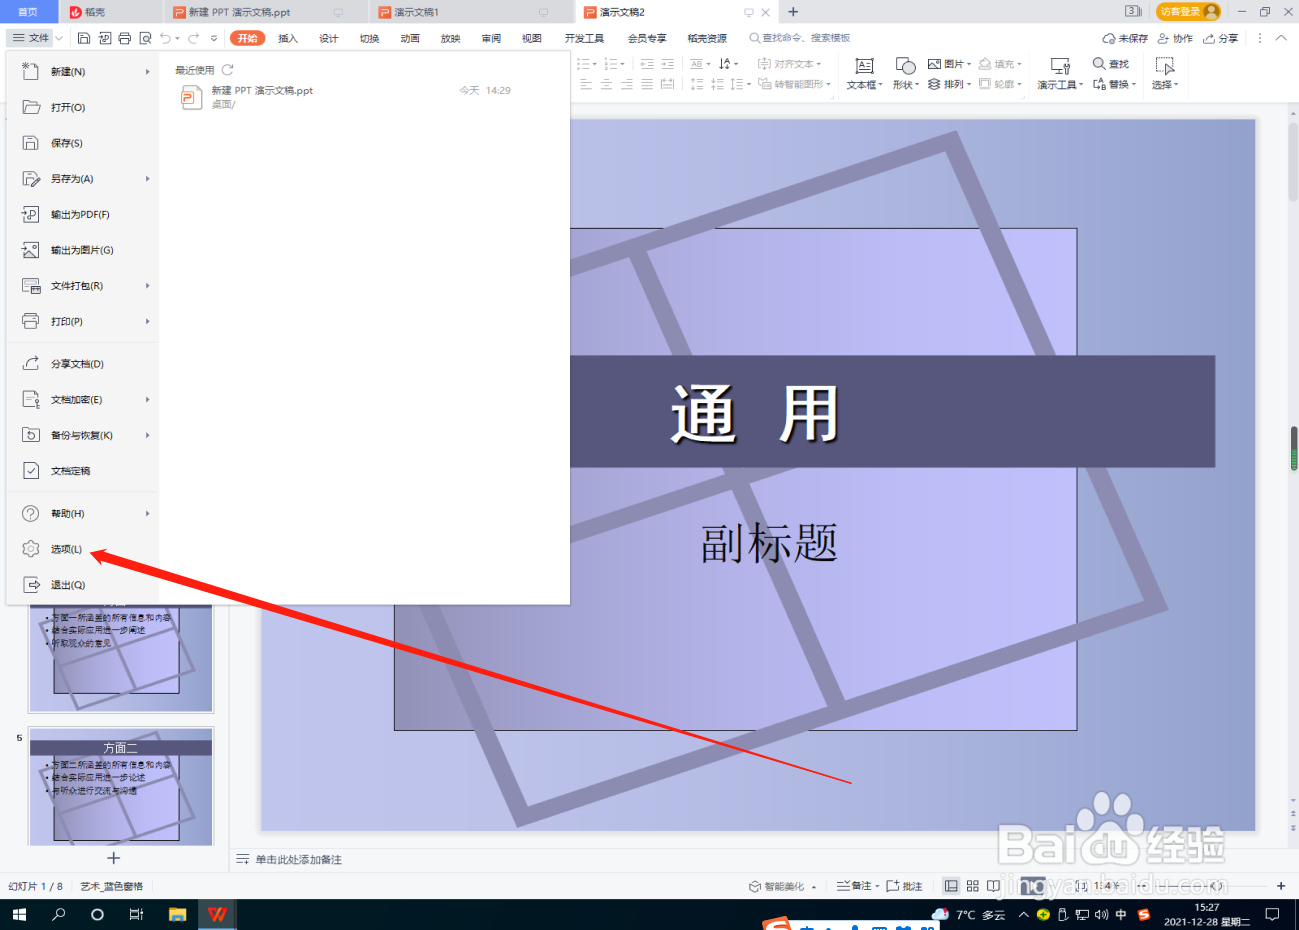Switch to normal view icon in status bar
Screen dimensions: 1299x930
click(x=951, y=886)
